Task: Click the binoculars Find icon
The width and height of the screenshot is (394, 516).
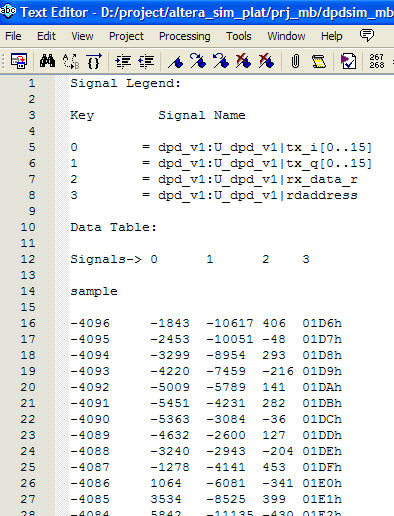Action: (x=47, y=61)
